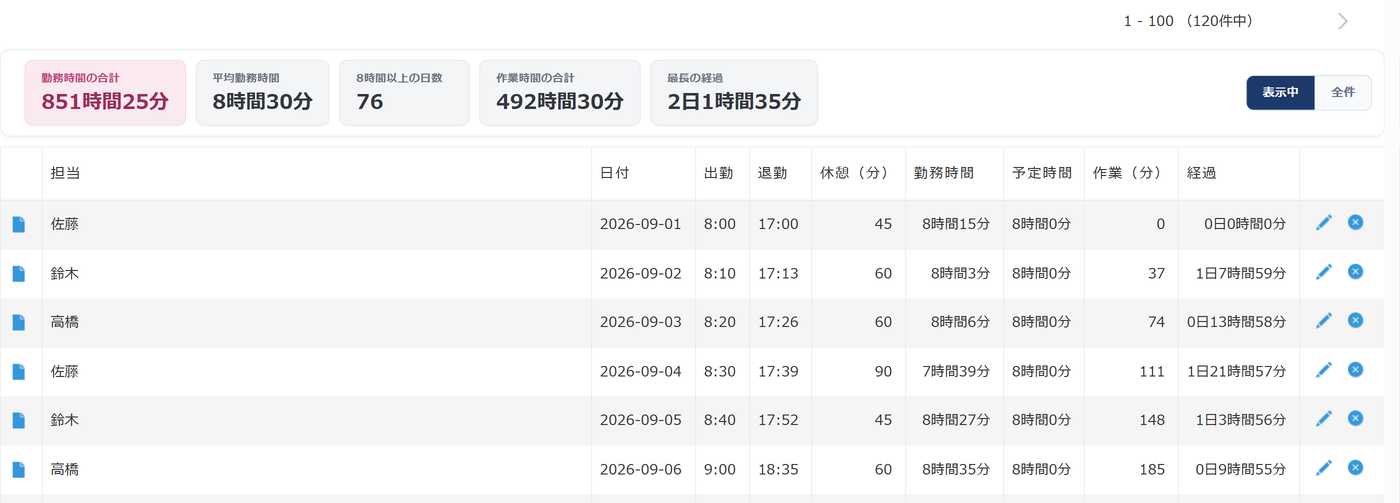Click the 退勤 time 18:35
1400x503 pixels.
click(x=778, y=469)
